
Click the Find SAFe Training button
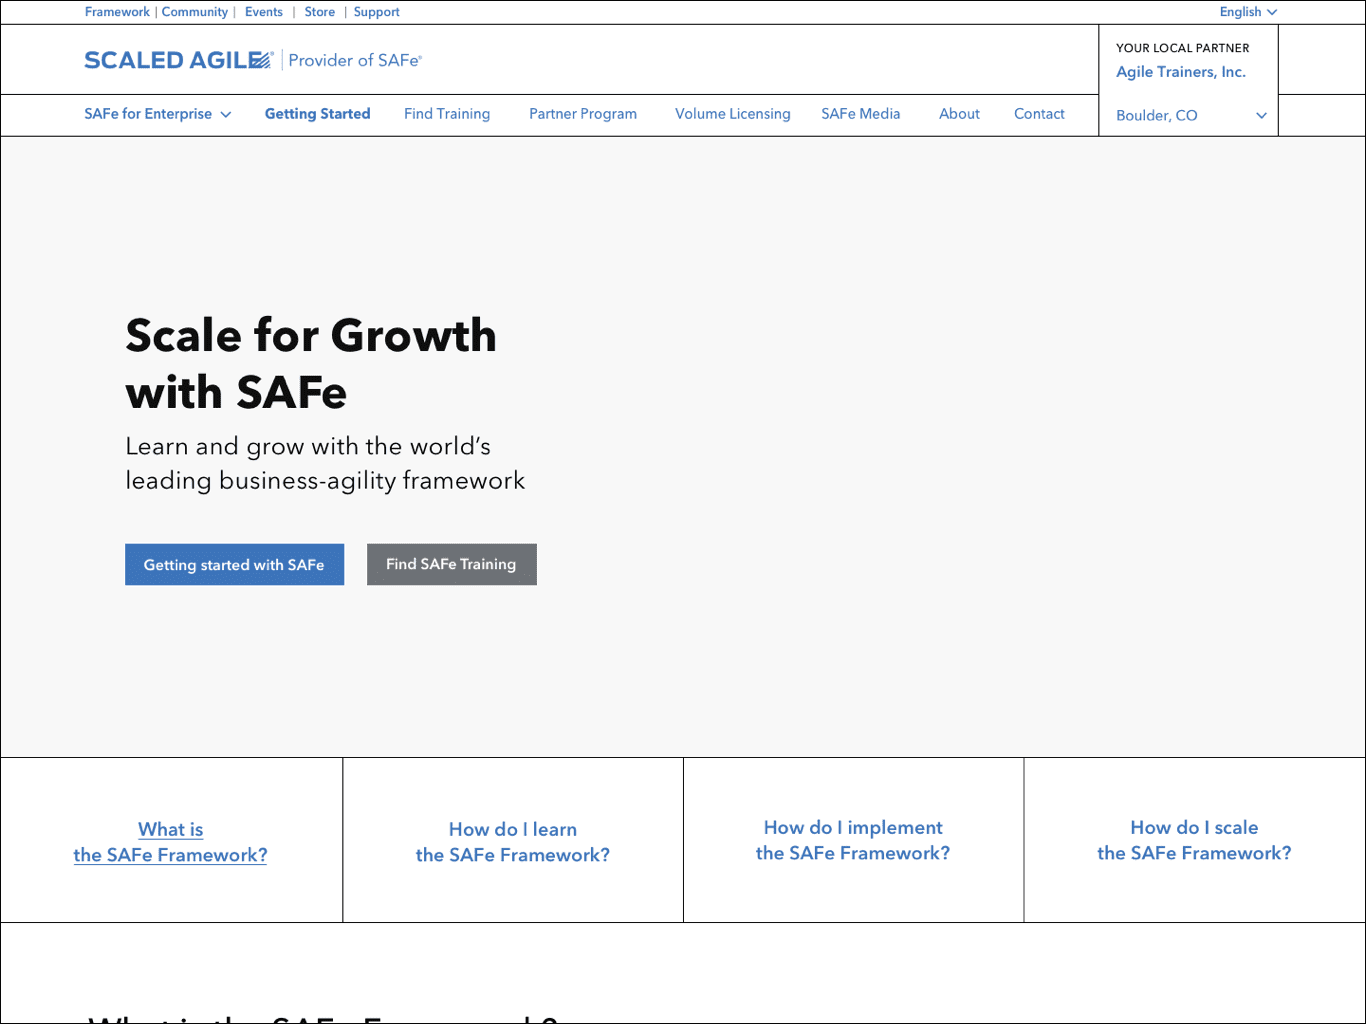452,565
